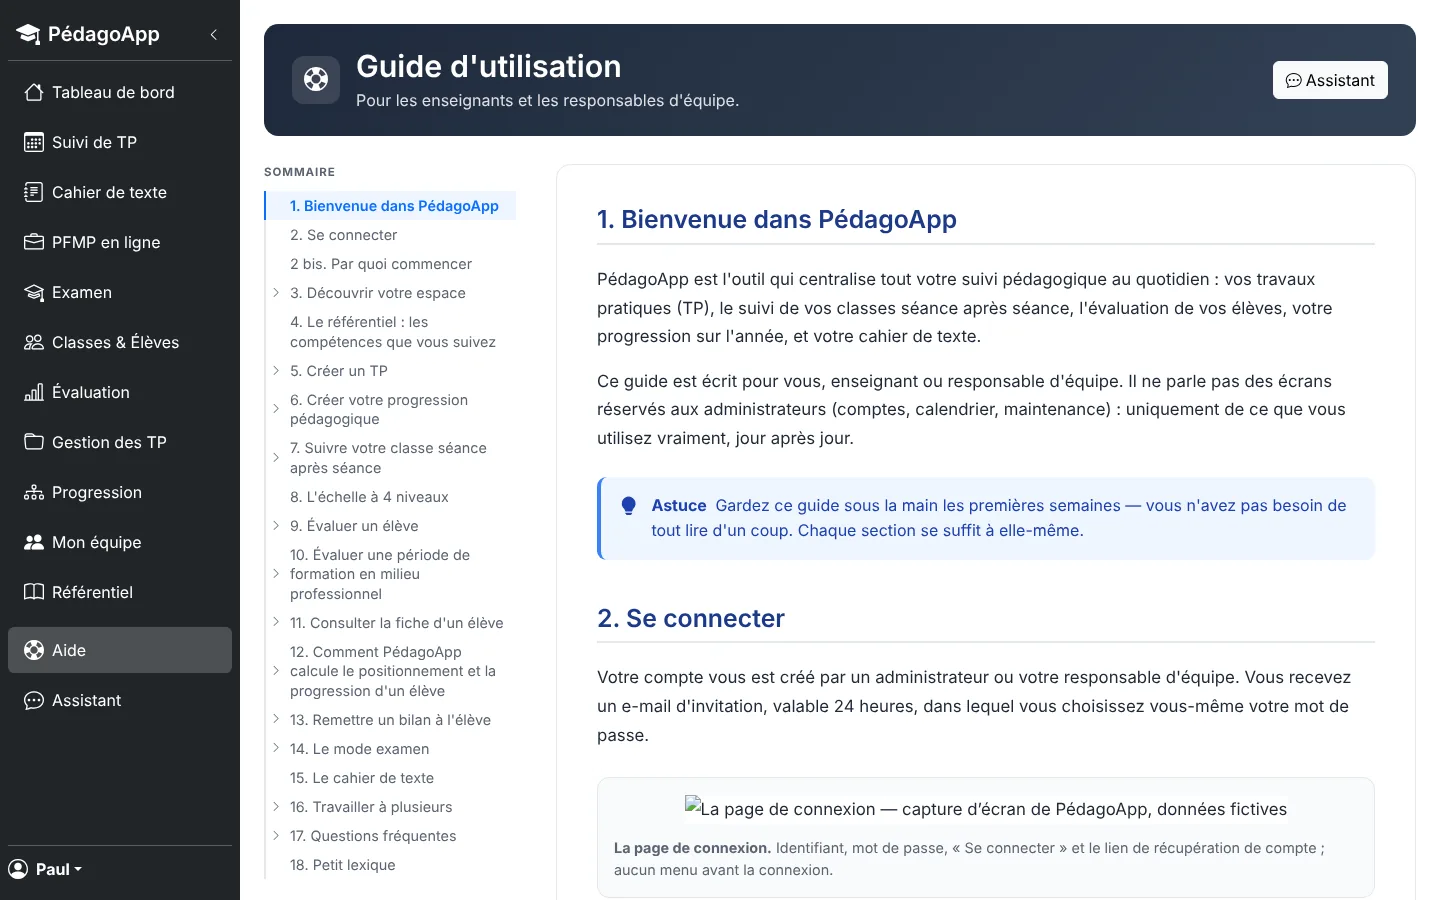Expand section 16 Travailler à plusieurs
Screen dimensions: 1440x900
coord(276,807)
